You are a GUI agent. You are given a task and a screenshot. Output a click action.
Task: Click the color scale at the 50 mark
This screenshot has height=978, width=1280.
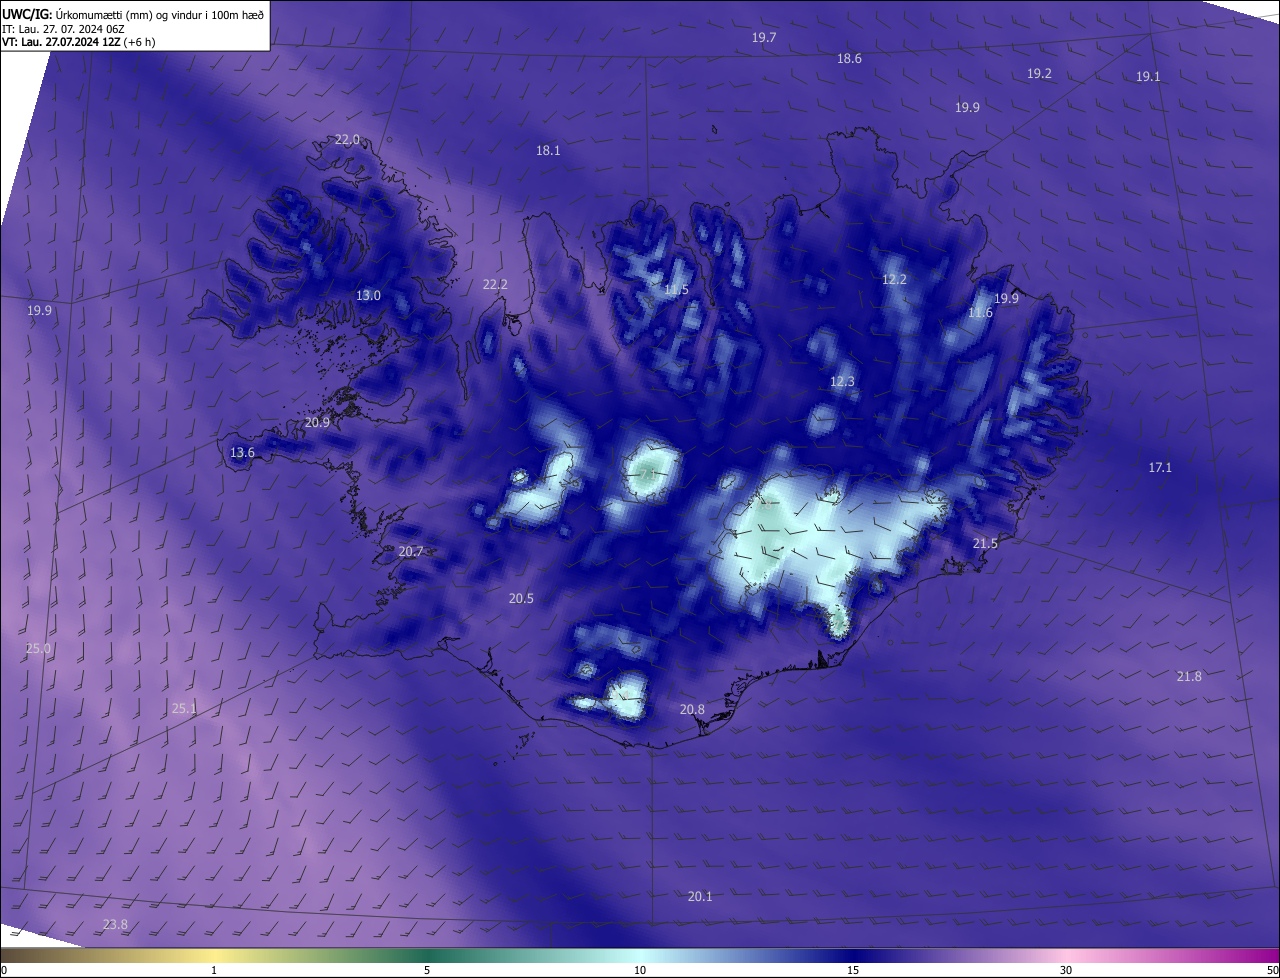tap(1272, 970)
